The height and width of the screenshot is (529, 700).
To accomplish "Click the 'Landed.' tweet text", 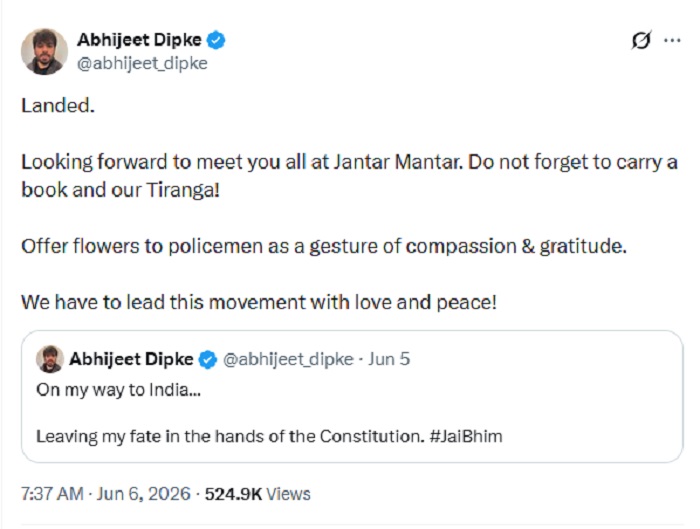I will pyautogui.click(x=58, y=106).
